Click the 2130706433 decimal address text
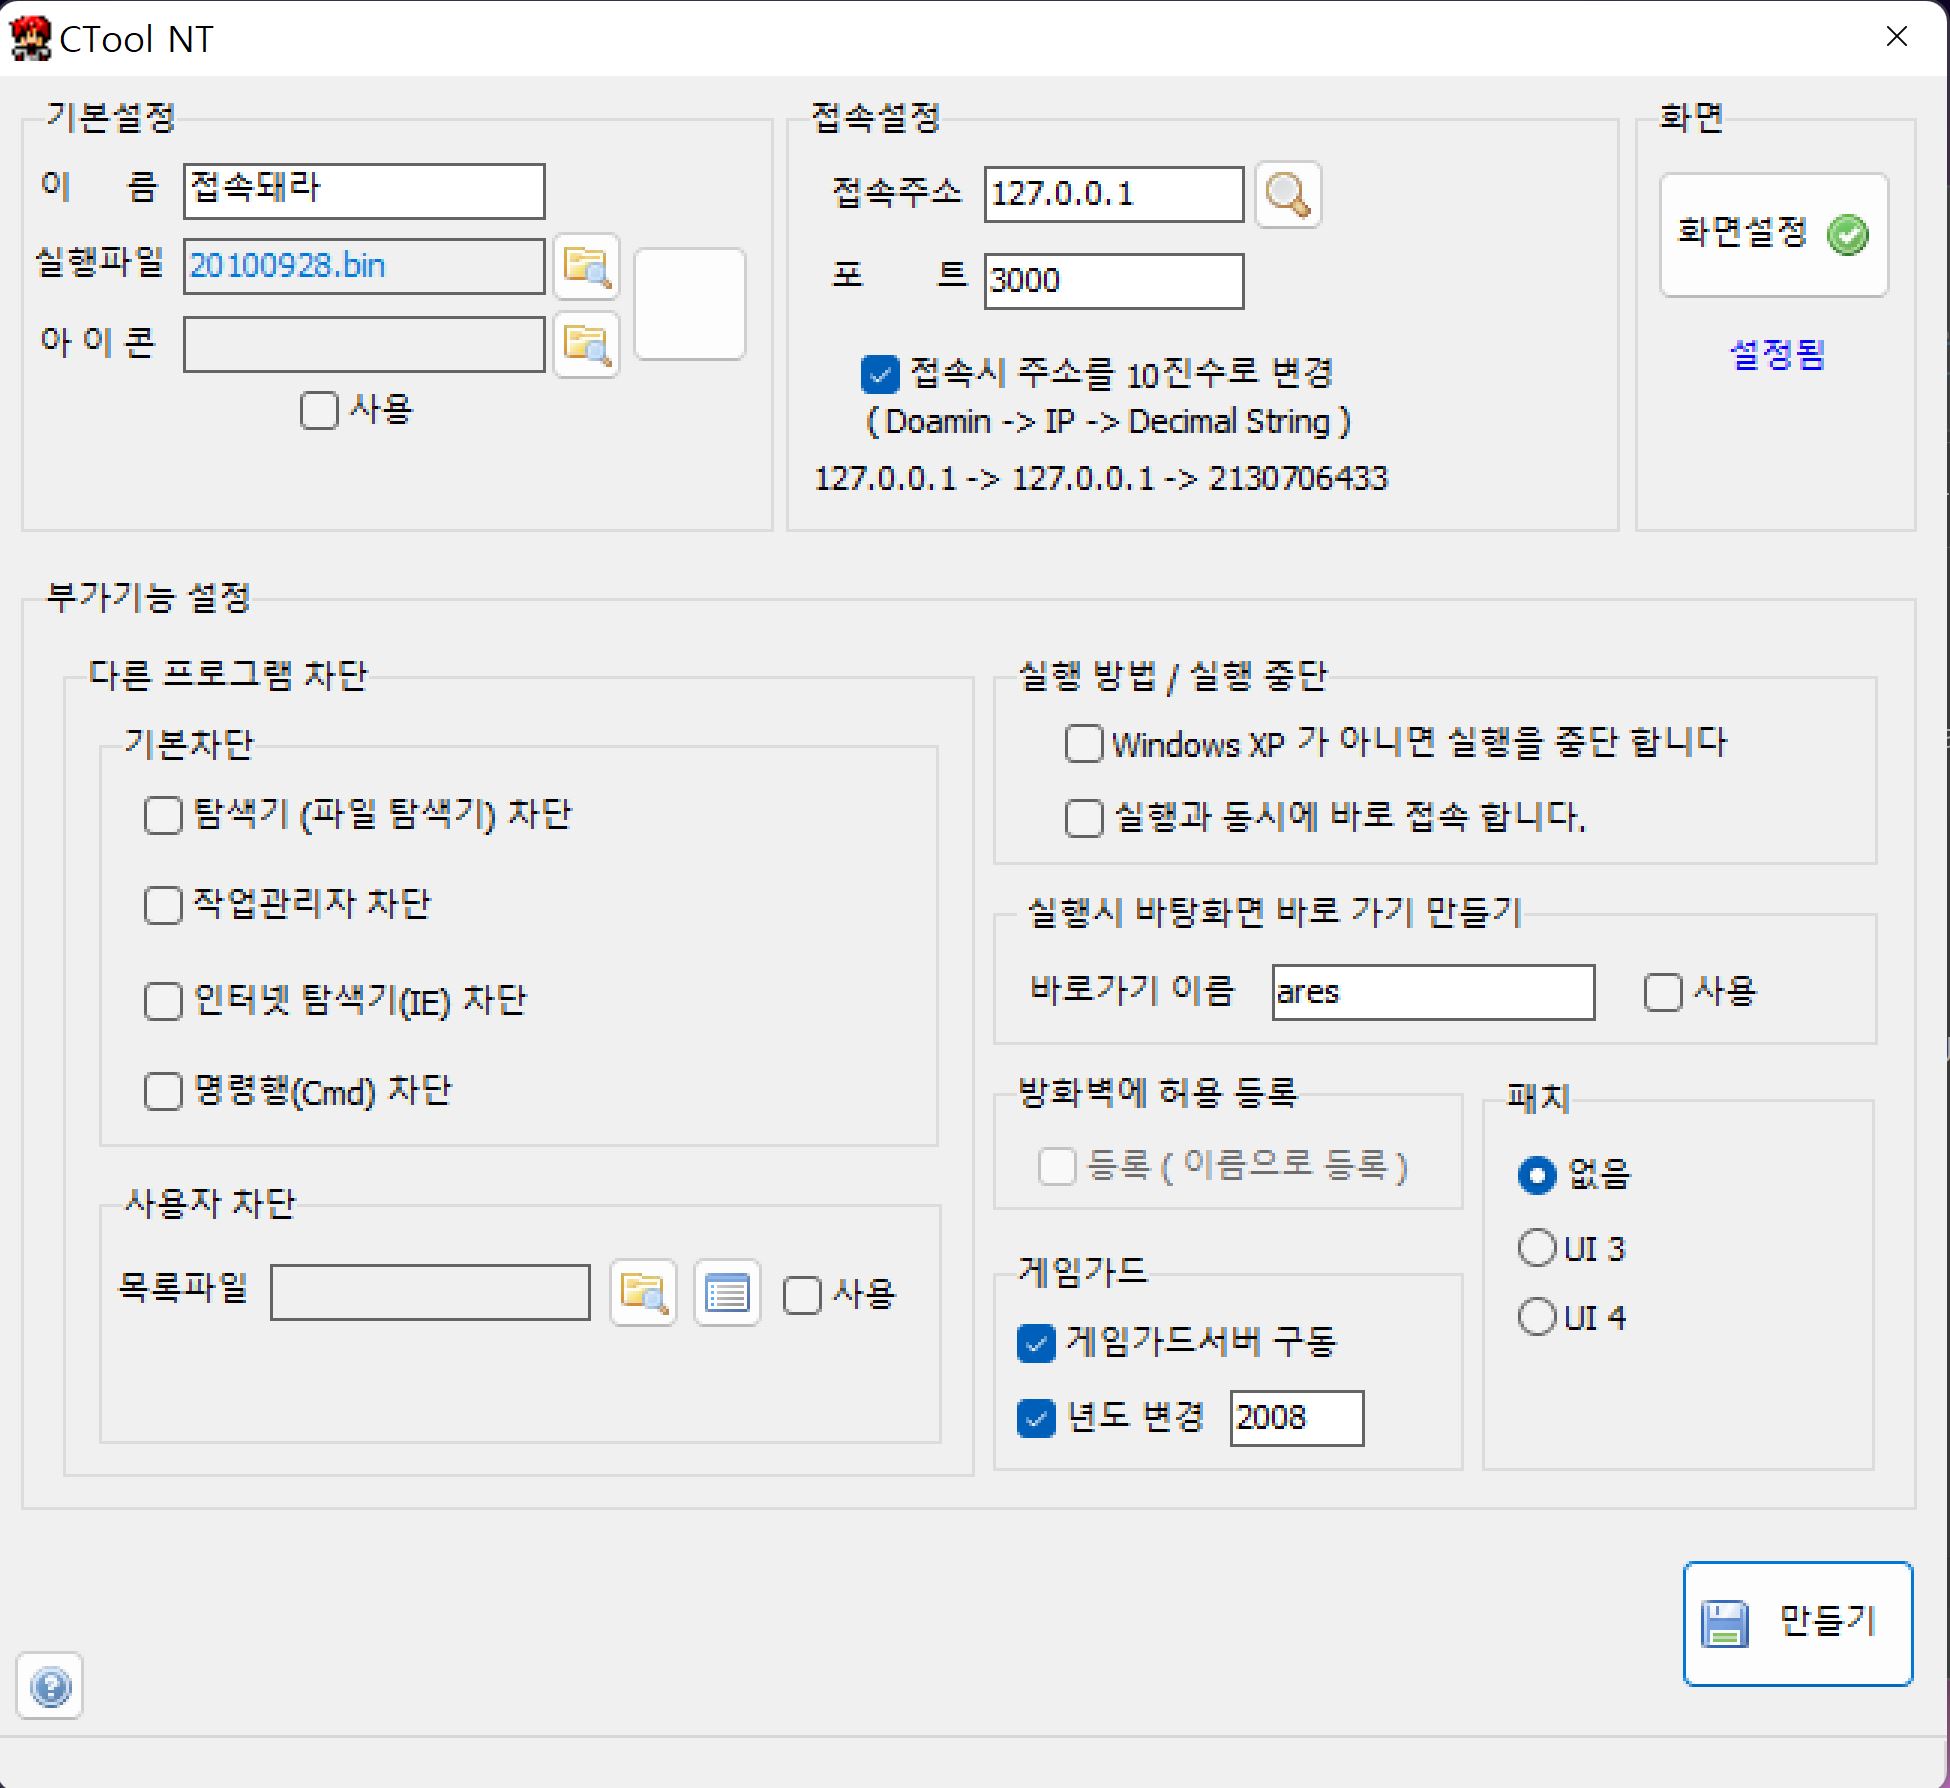Viewport: 1950px width, 1788px height. (1298, 479)
